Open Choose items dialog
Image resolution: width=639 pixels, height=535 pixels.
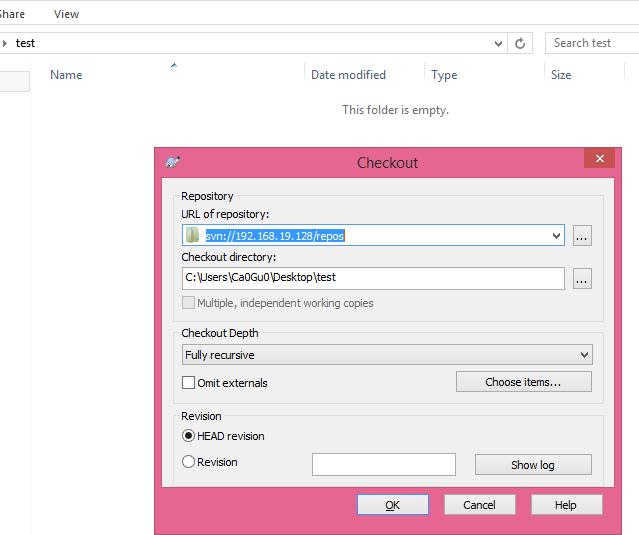523,382
